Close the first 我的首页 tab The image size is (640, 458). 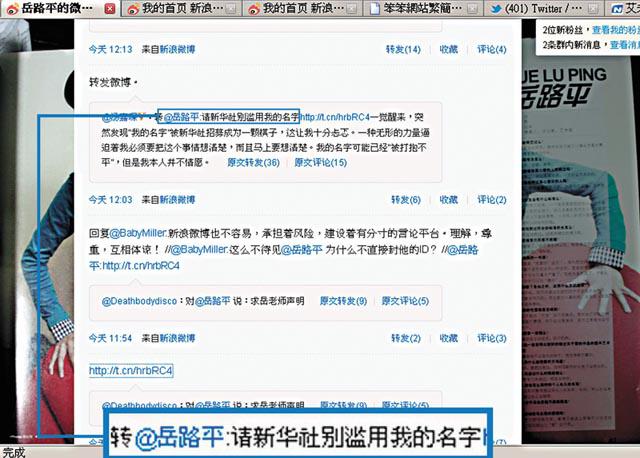click(231, 9)
